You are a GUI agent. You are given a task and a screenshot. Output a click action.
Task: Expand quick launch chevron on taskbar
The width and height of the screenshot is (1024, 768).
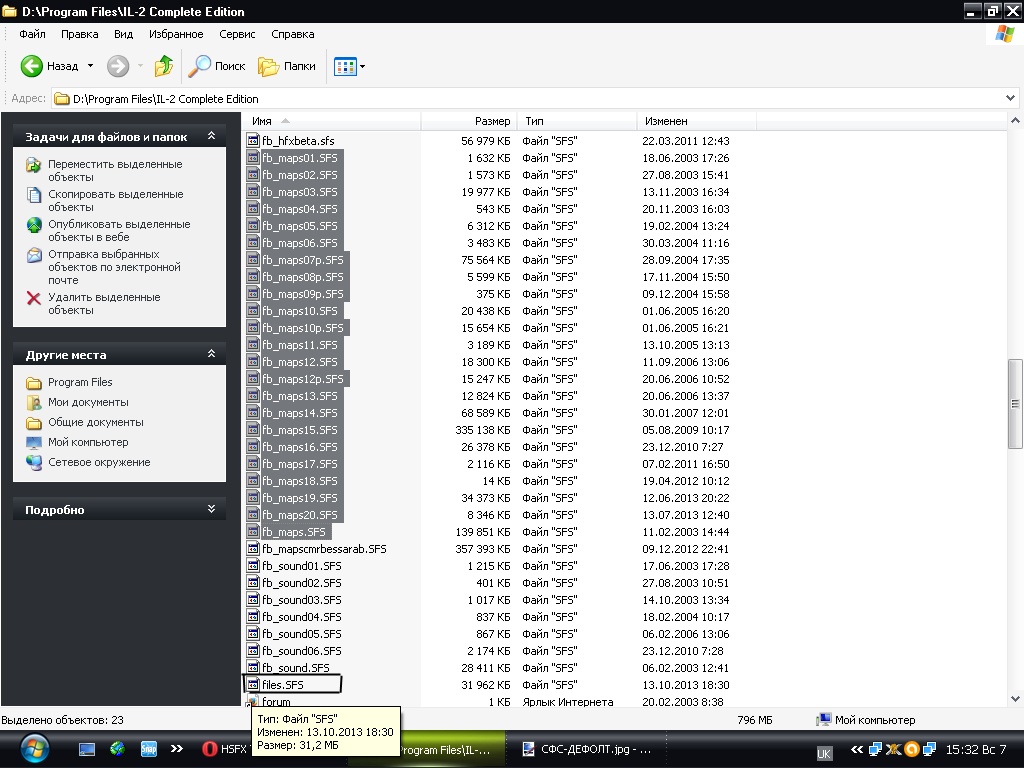[x=177, y=749]
